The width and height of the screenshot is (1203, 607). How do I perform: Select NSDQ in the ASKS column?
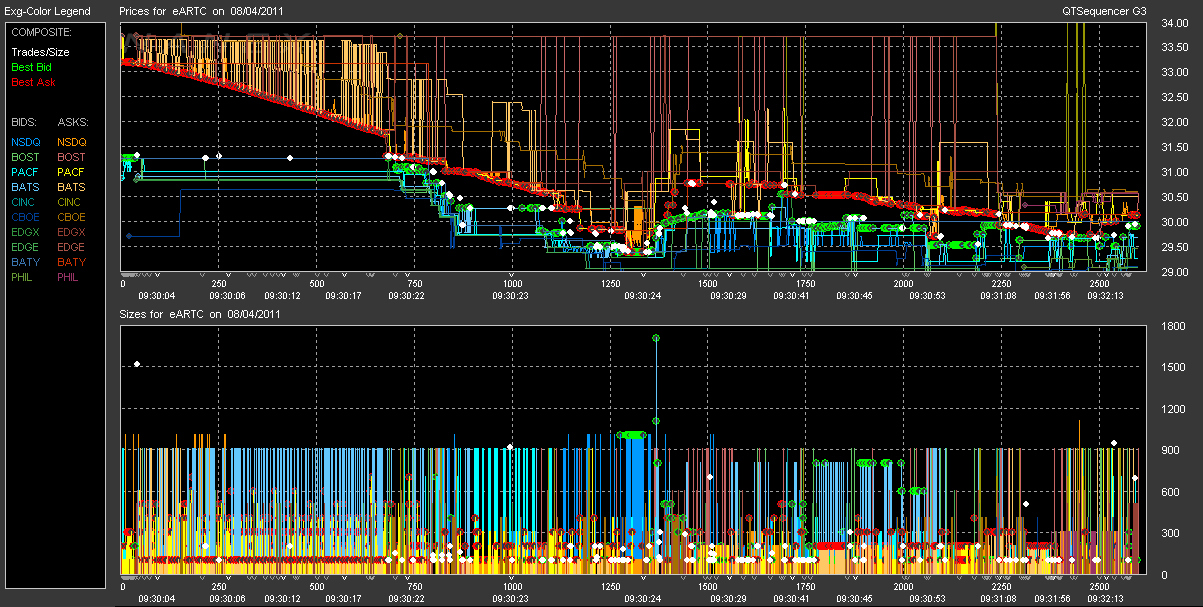pos(73,142)
